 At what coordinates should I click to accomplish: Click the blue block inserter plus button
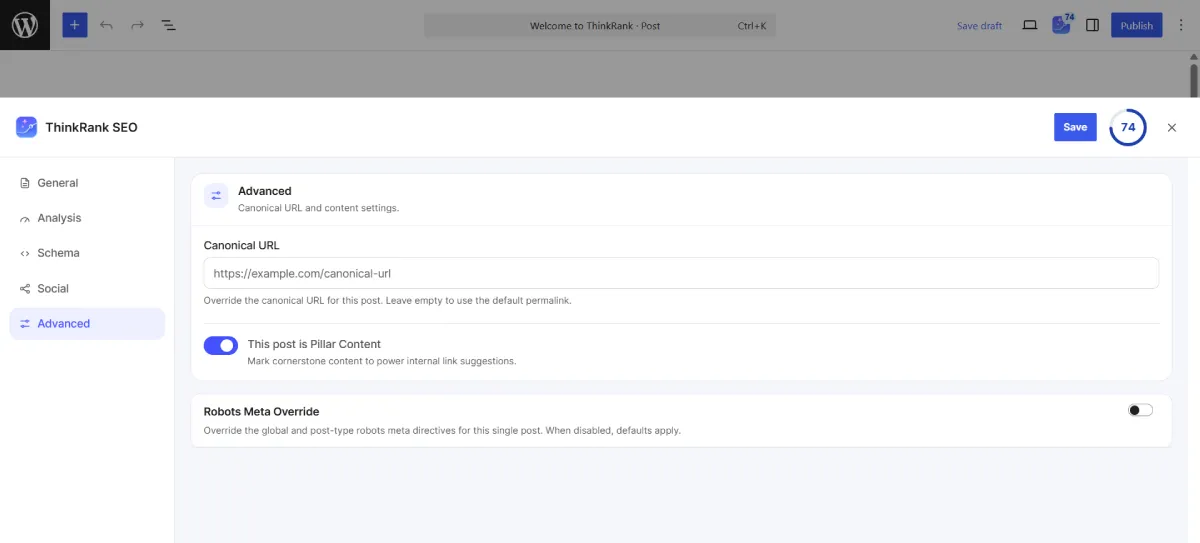pyautogui.click(x=75, y=25)
